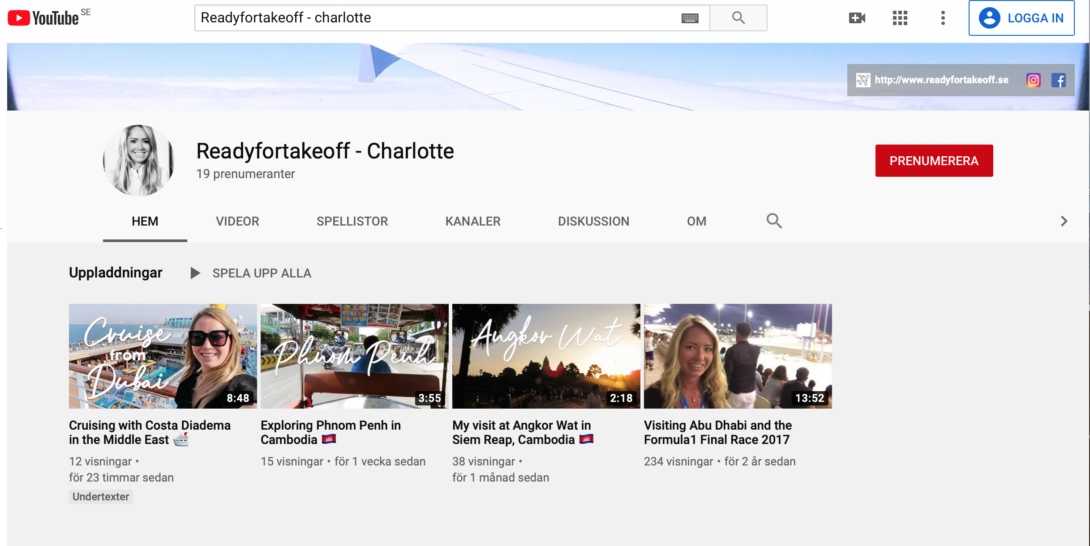Click the 19 prenumeranter text
Viewport: 1090px width, 546px height.
[x=245, y=174]
